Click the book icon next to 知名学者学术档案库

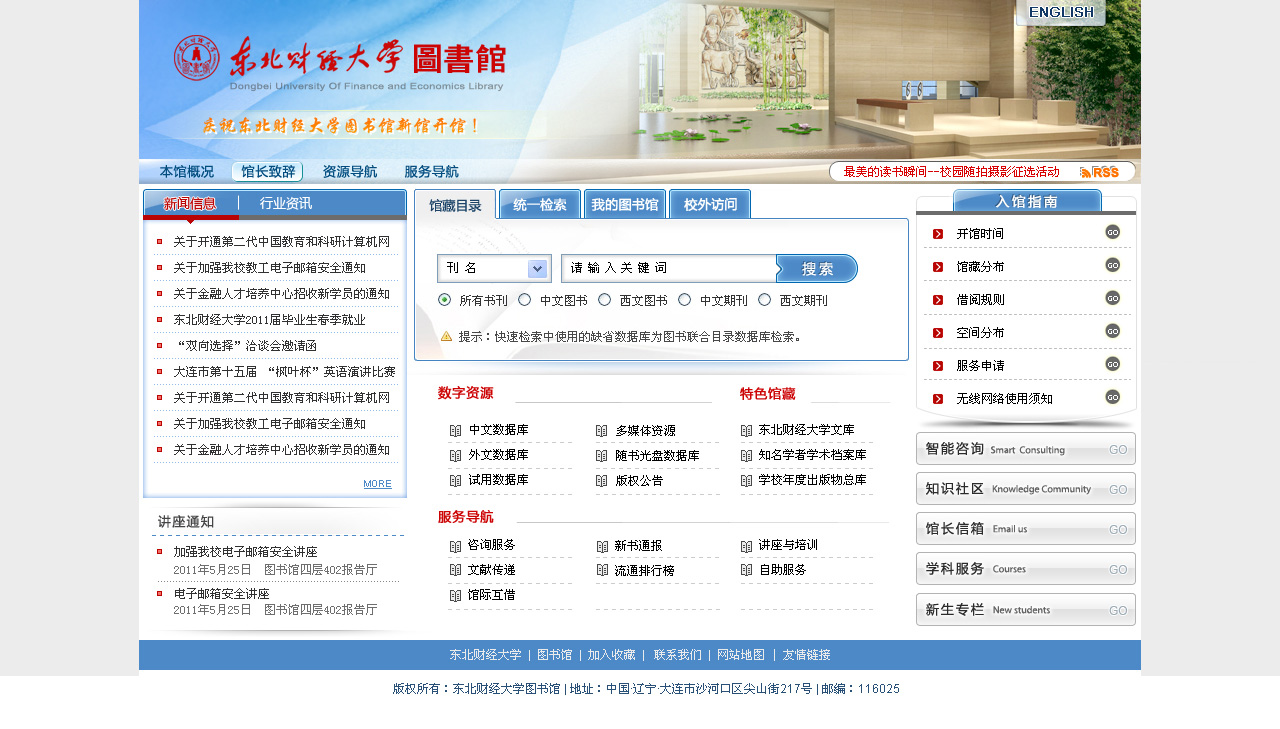click(747, 456)
